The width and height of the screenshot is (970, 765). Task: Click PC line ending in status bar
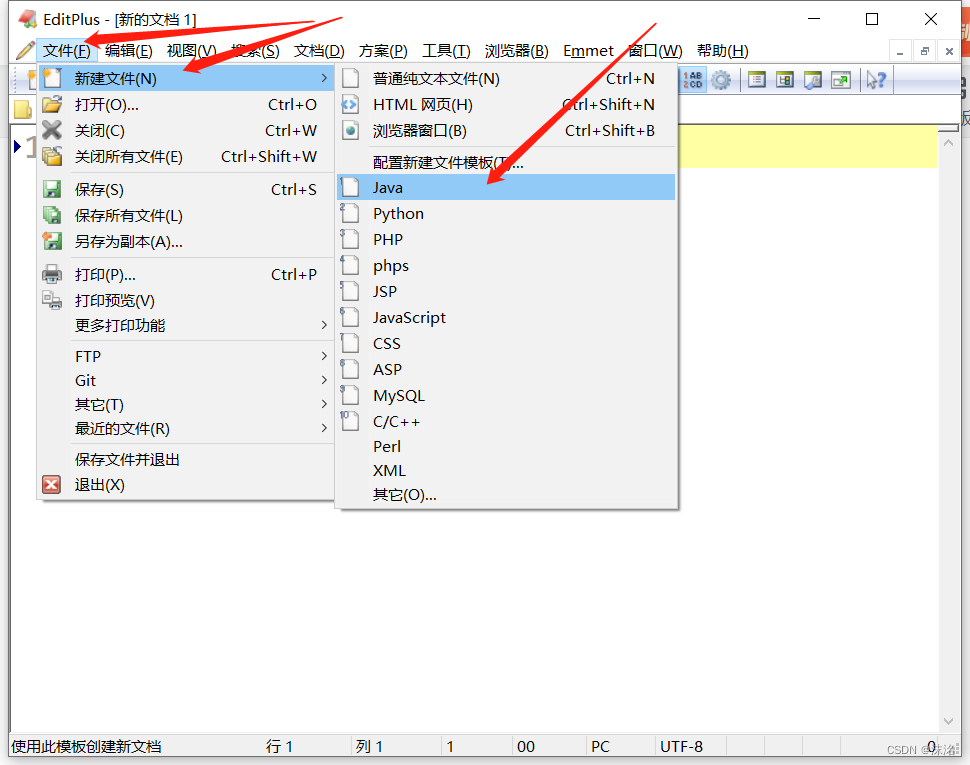pos(600,746)
